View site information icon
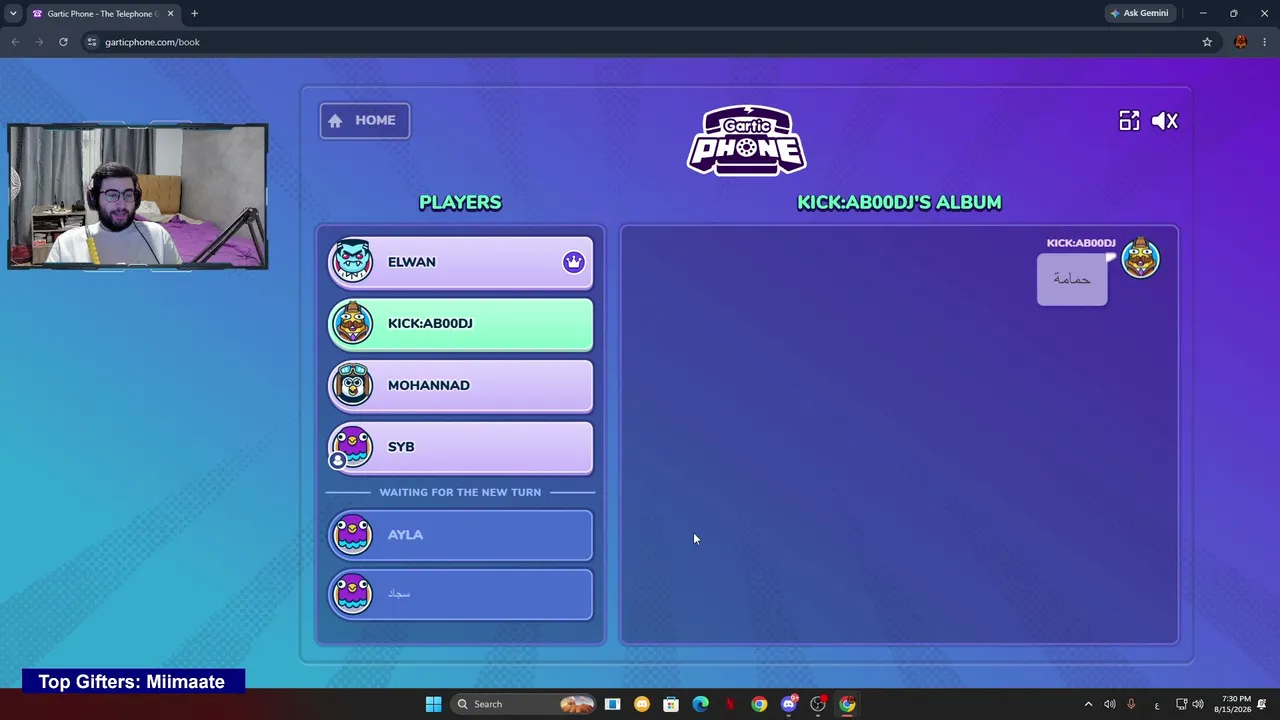The image size is (1280, 720). [91, 42]
